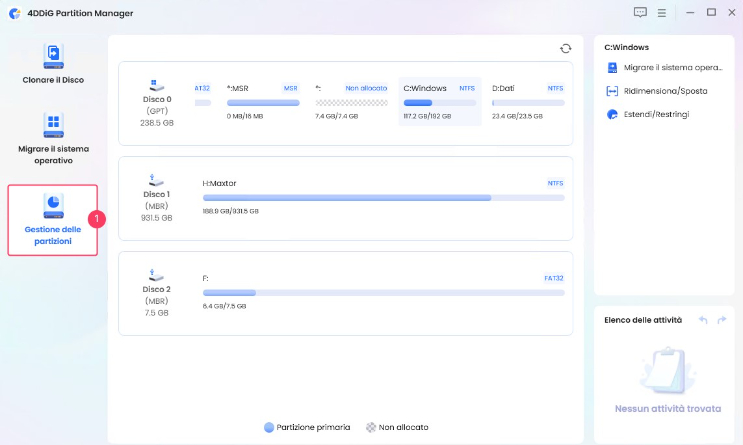743x445 pixels.
Task: Select the D:Dati partition
Action: coord(528,101)
